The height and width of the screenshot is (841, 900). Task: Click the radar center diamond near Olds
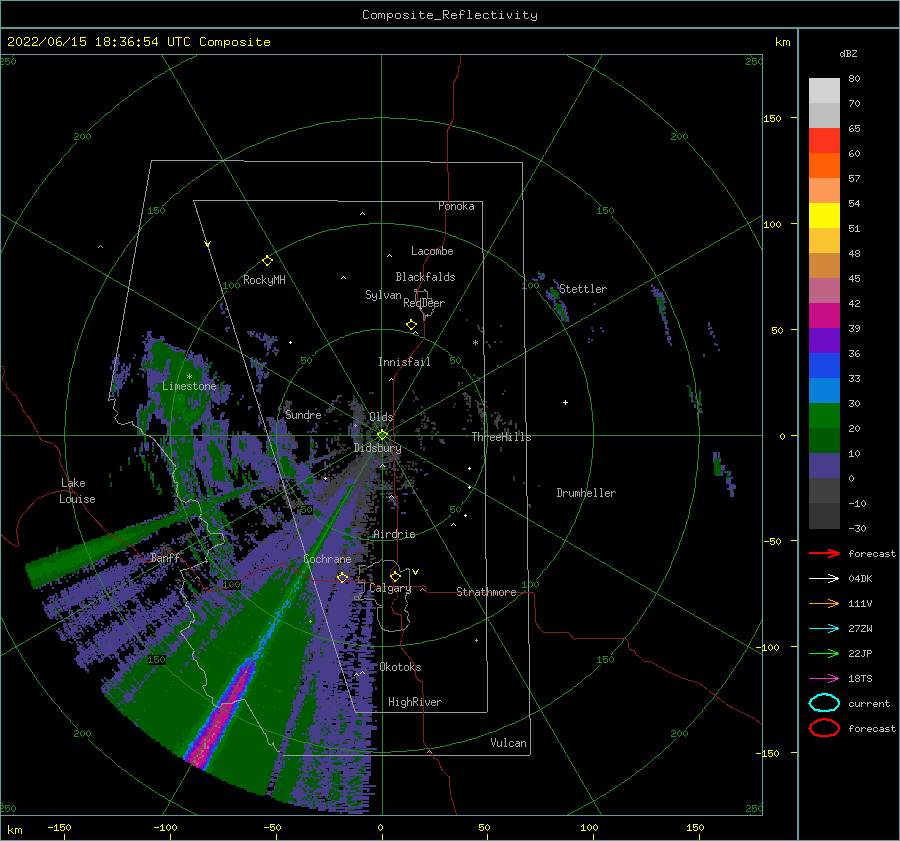coord(382,435)
